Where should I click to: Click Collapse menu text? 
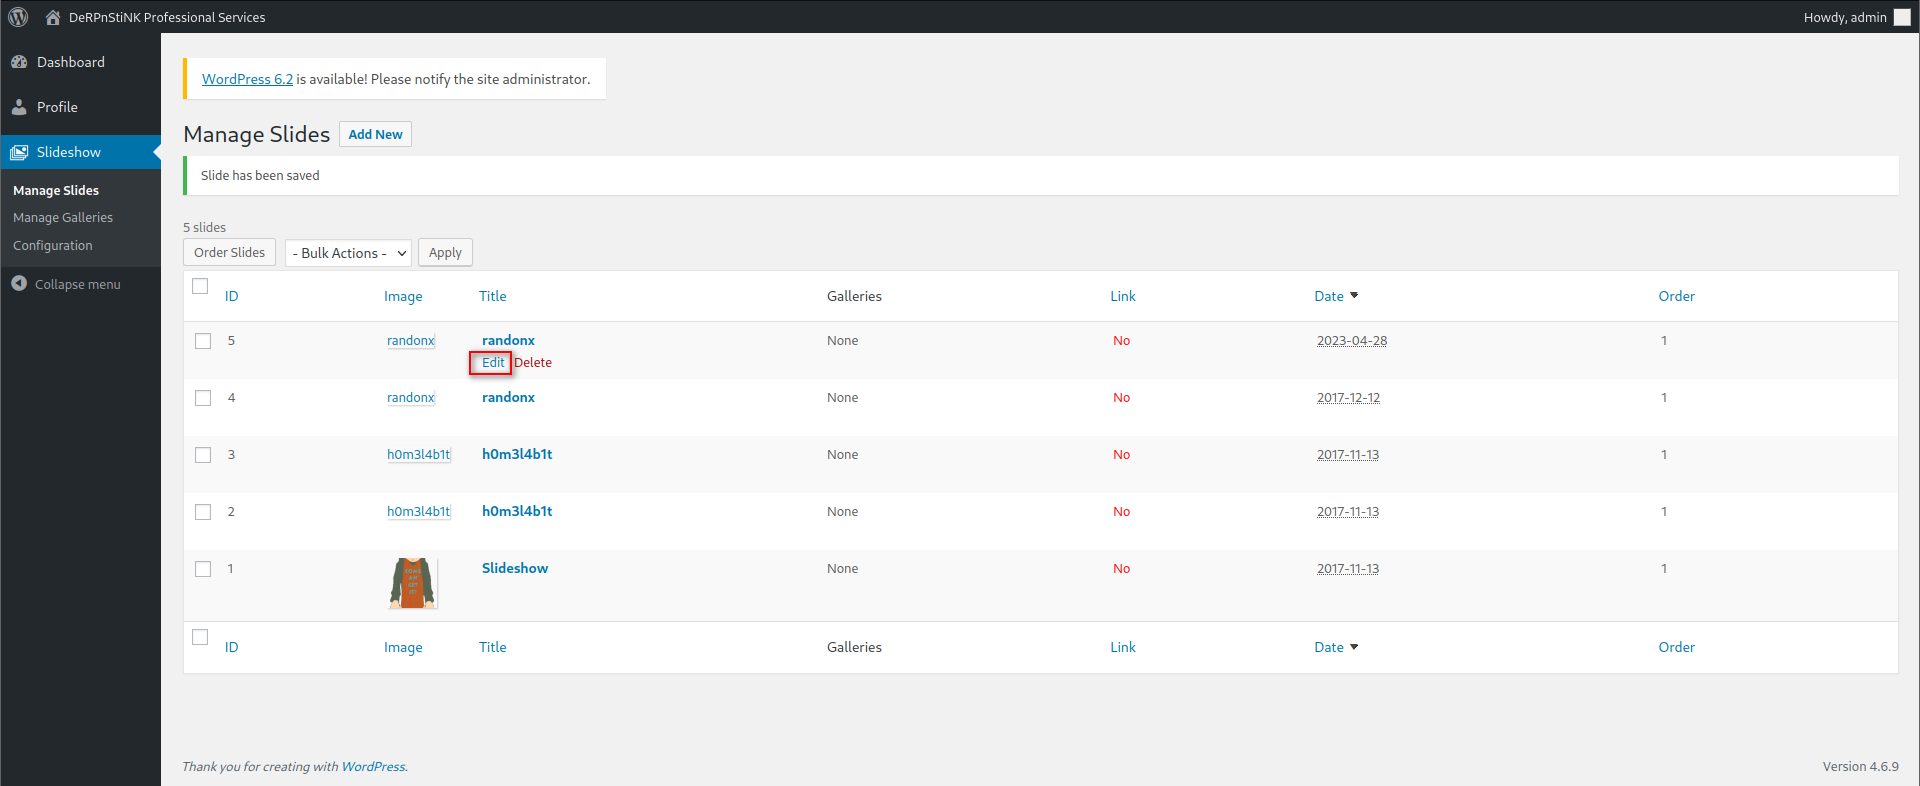pos(78,284)
